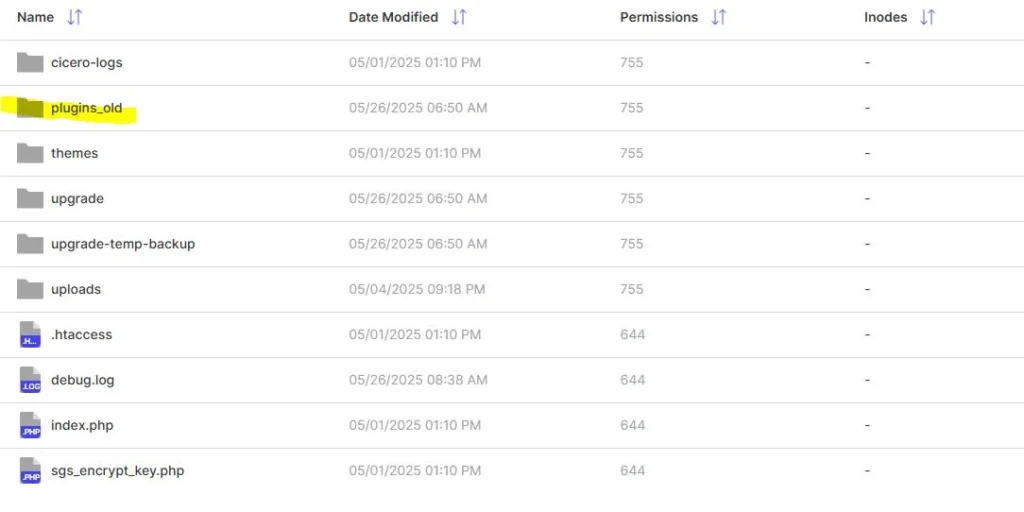
Task: Select the debug.log LOG file icon
Action: pos(30,379)
